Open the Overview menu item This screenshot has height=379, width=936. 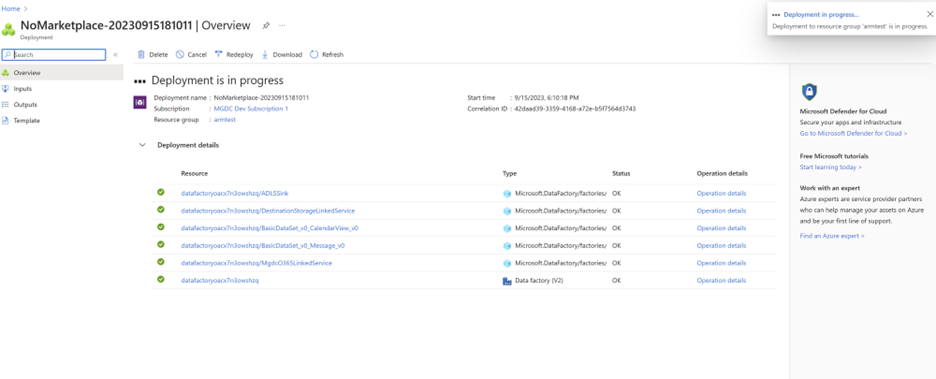[62, 73]
